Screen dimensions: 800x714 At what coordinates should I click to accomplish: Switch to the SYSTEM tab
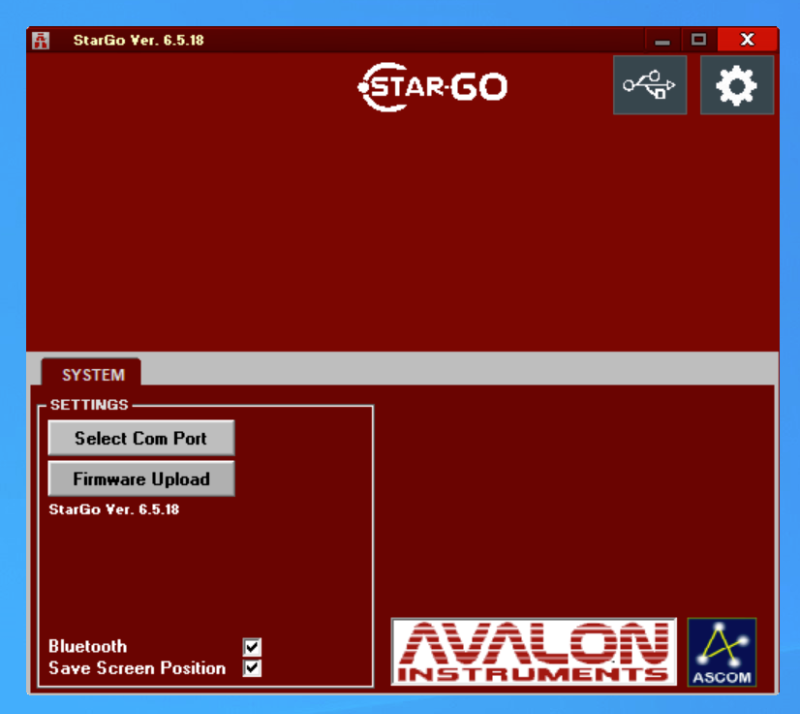pyautogui.click(x=92, y=374)
